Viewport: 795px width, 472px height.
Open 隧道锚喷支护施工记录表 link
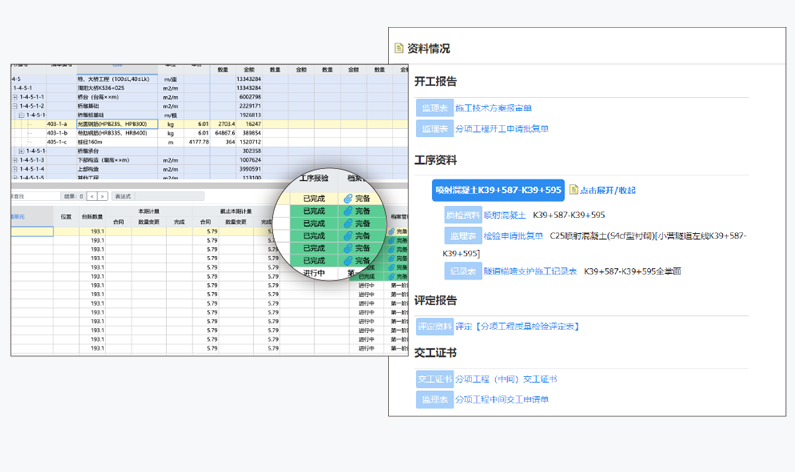coord(530,271)
